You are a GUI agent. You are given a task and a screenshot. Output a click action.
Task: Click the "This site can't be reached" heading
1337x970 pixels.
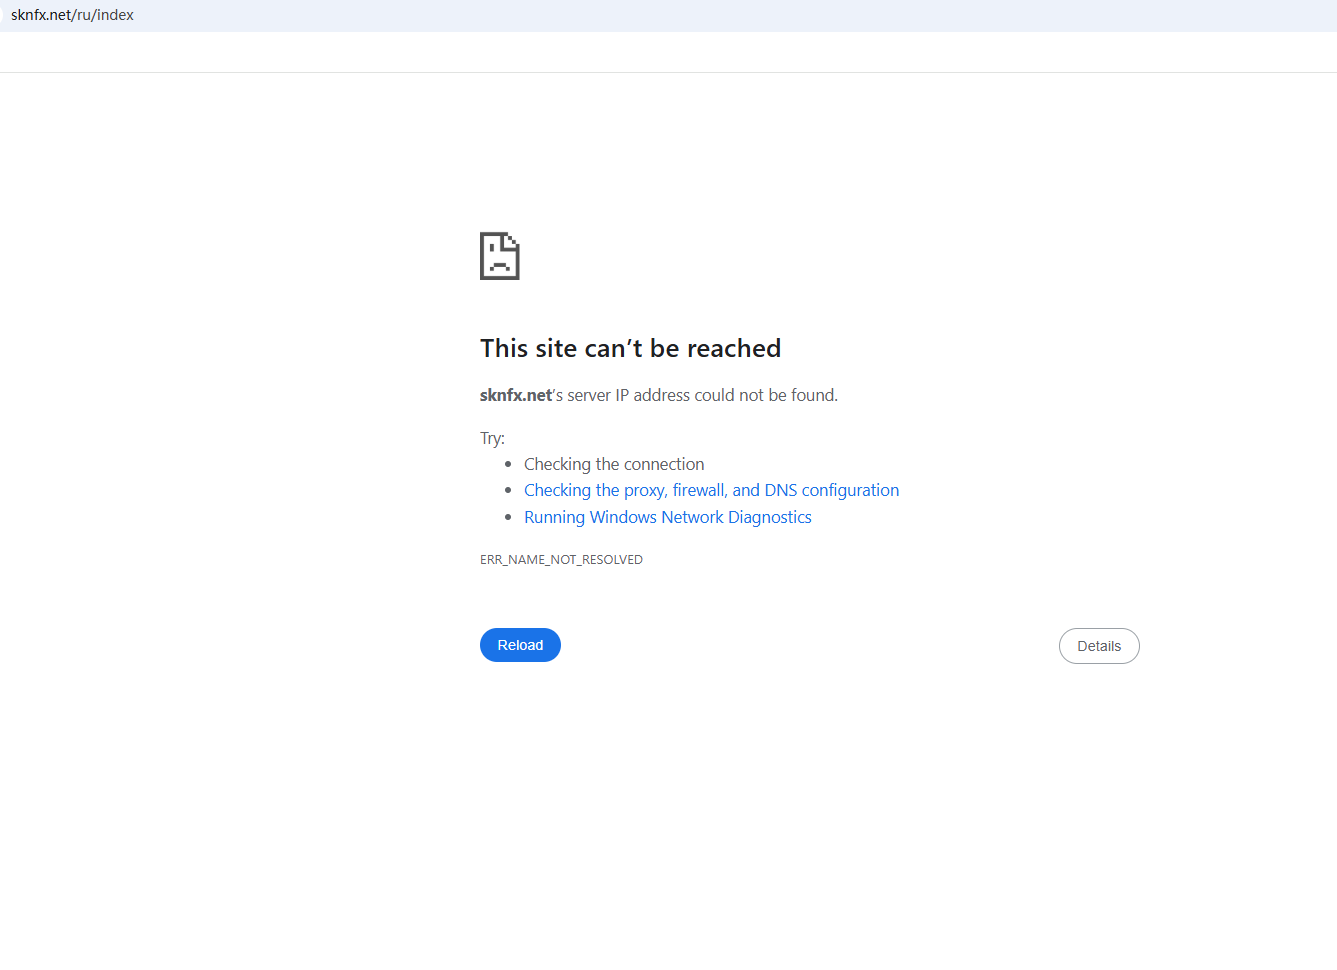point(630,348)
